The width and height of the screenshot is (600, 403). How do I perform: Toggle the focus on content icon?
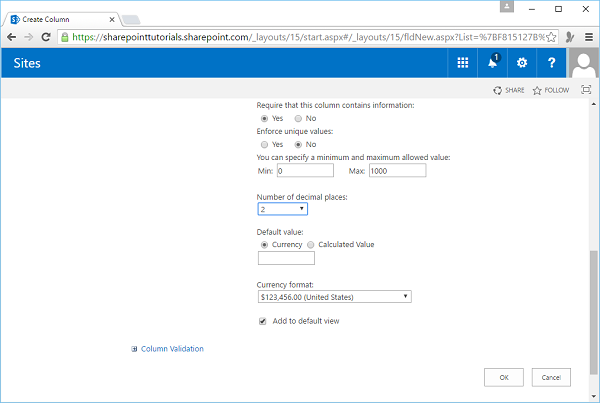pos(586,90)
